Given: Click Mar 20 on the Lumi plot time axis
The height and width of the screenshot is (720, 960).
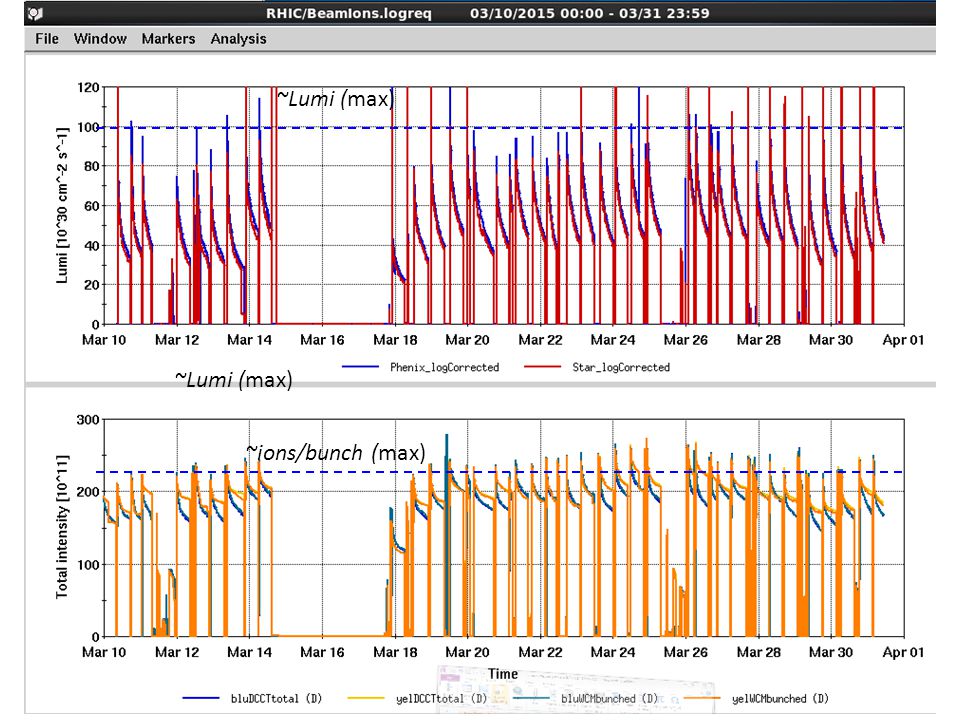Looking at the screenshot, I should coord(468,340).
